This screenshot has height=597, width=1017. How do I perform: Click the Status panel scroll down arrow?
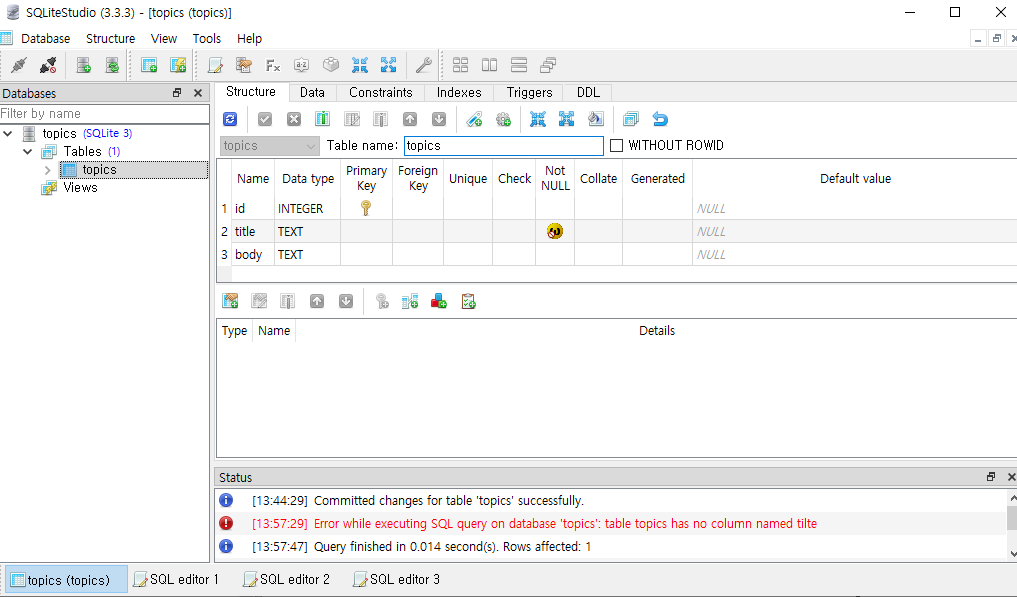coord(1012,554)
